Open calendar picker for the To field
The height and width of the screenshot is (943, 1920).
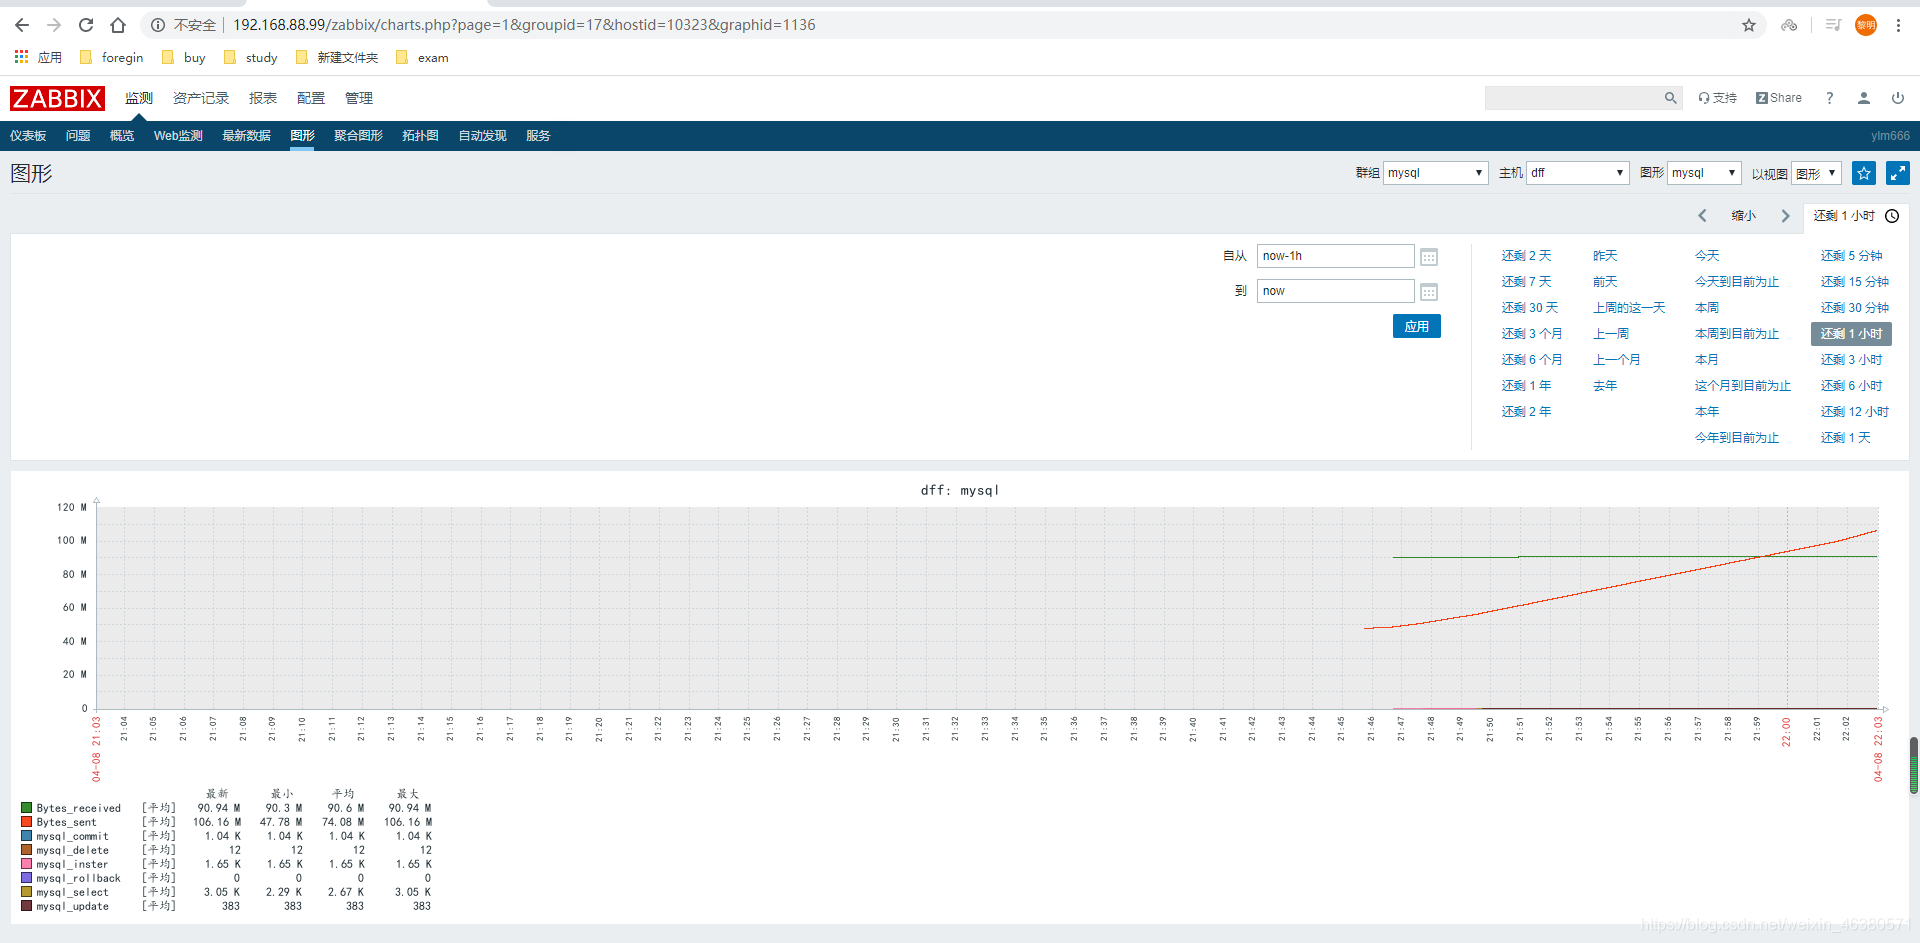tap(1429, 292)
